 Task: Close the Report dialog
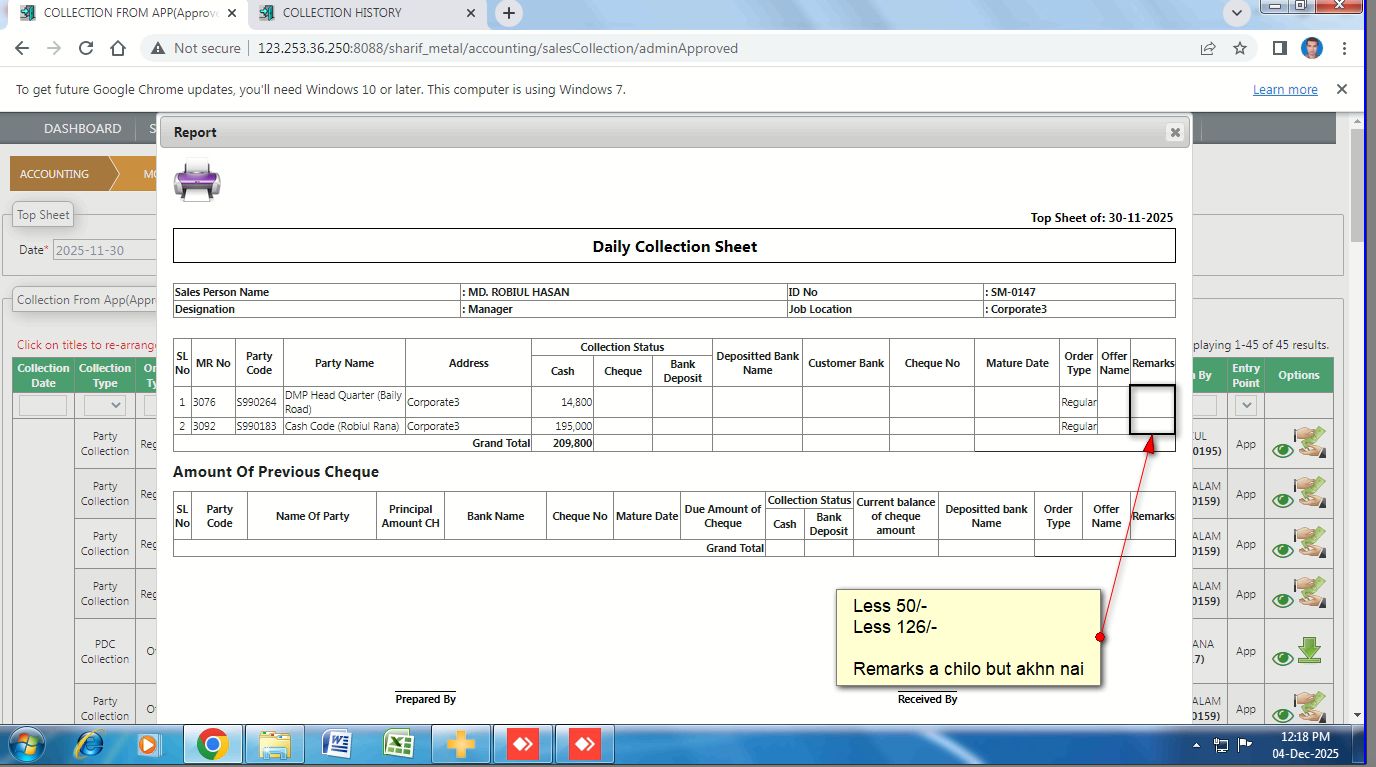click(x=1175, y=132)
